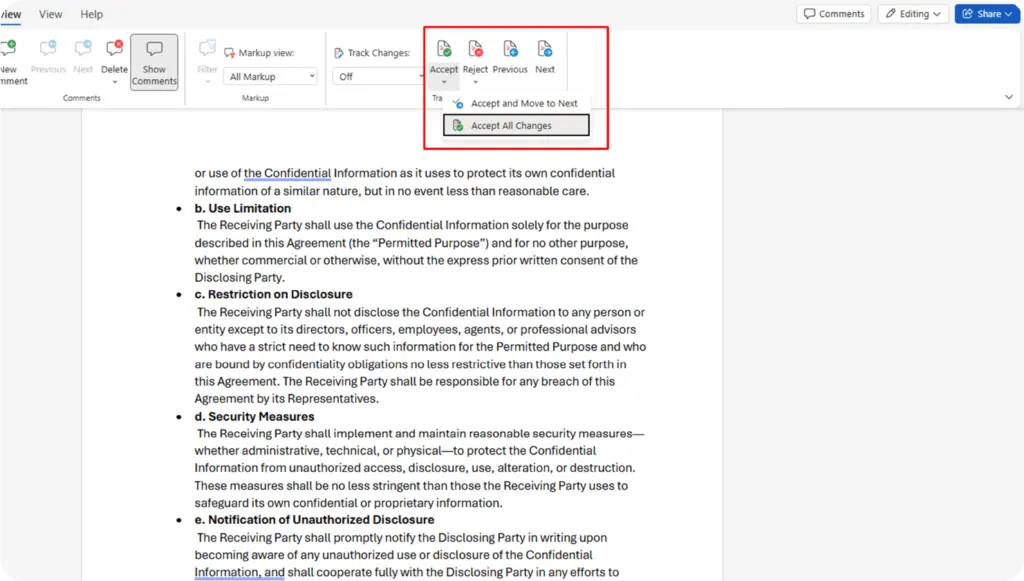Screen dimensions: 1024x581
Task: Click the 'd. Security Measures' heading
Action: point(254,416)
